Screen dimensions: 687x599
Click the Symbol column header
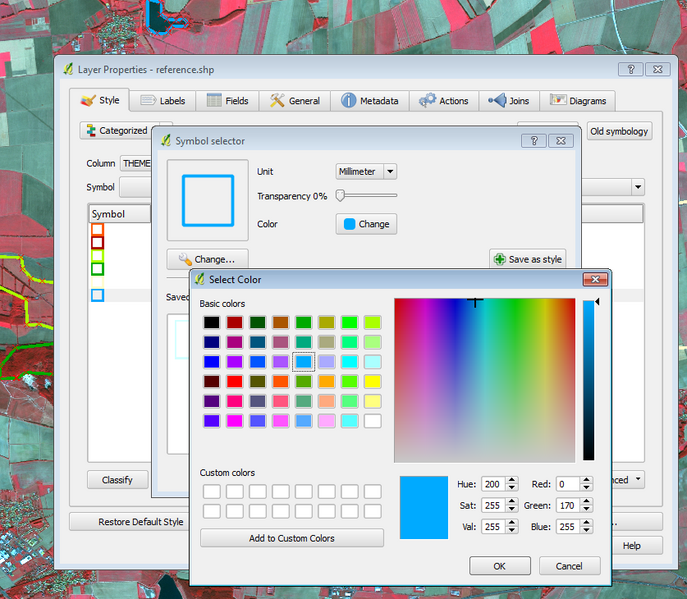coord(119,214)
